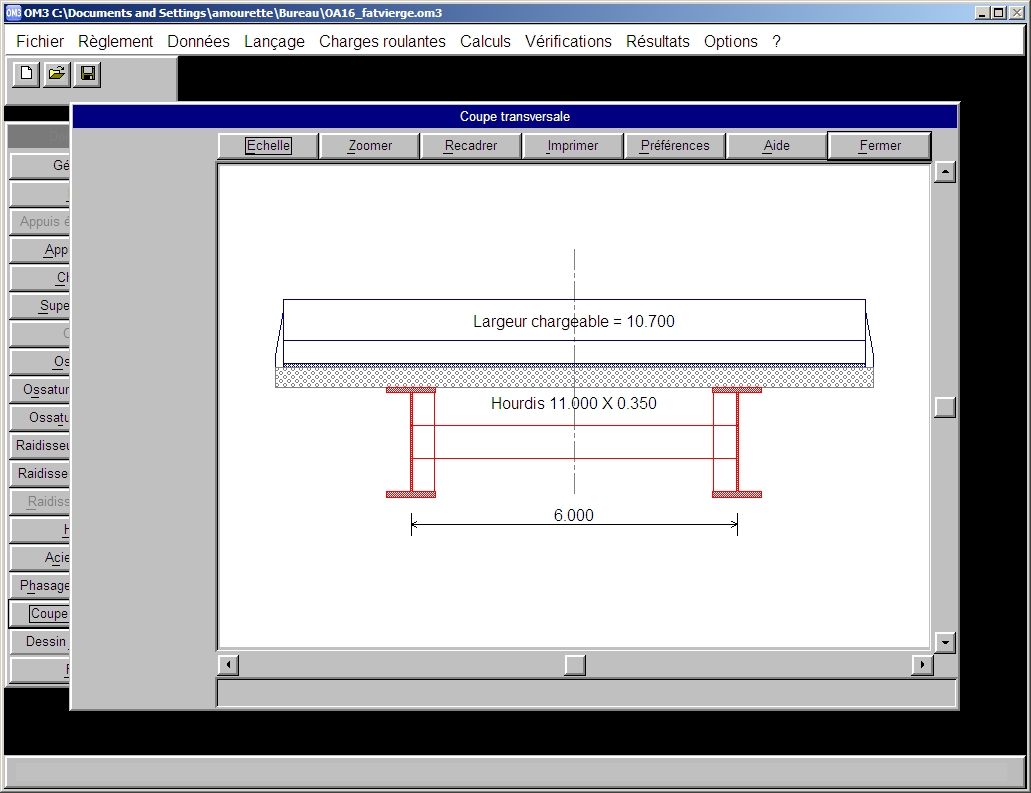This screenshot has width=1031, height=793.
Task: Open the Règlement menu
Action: [116, 41]
